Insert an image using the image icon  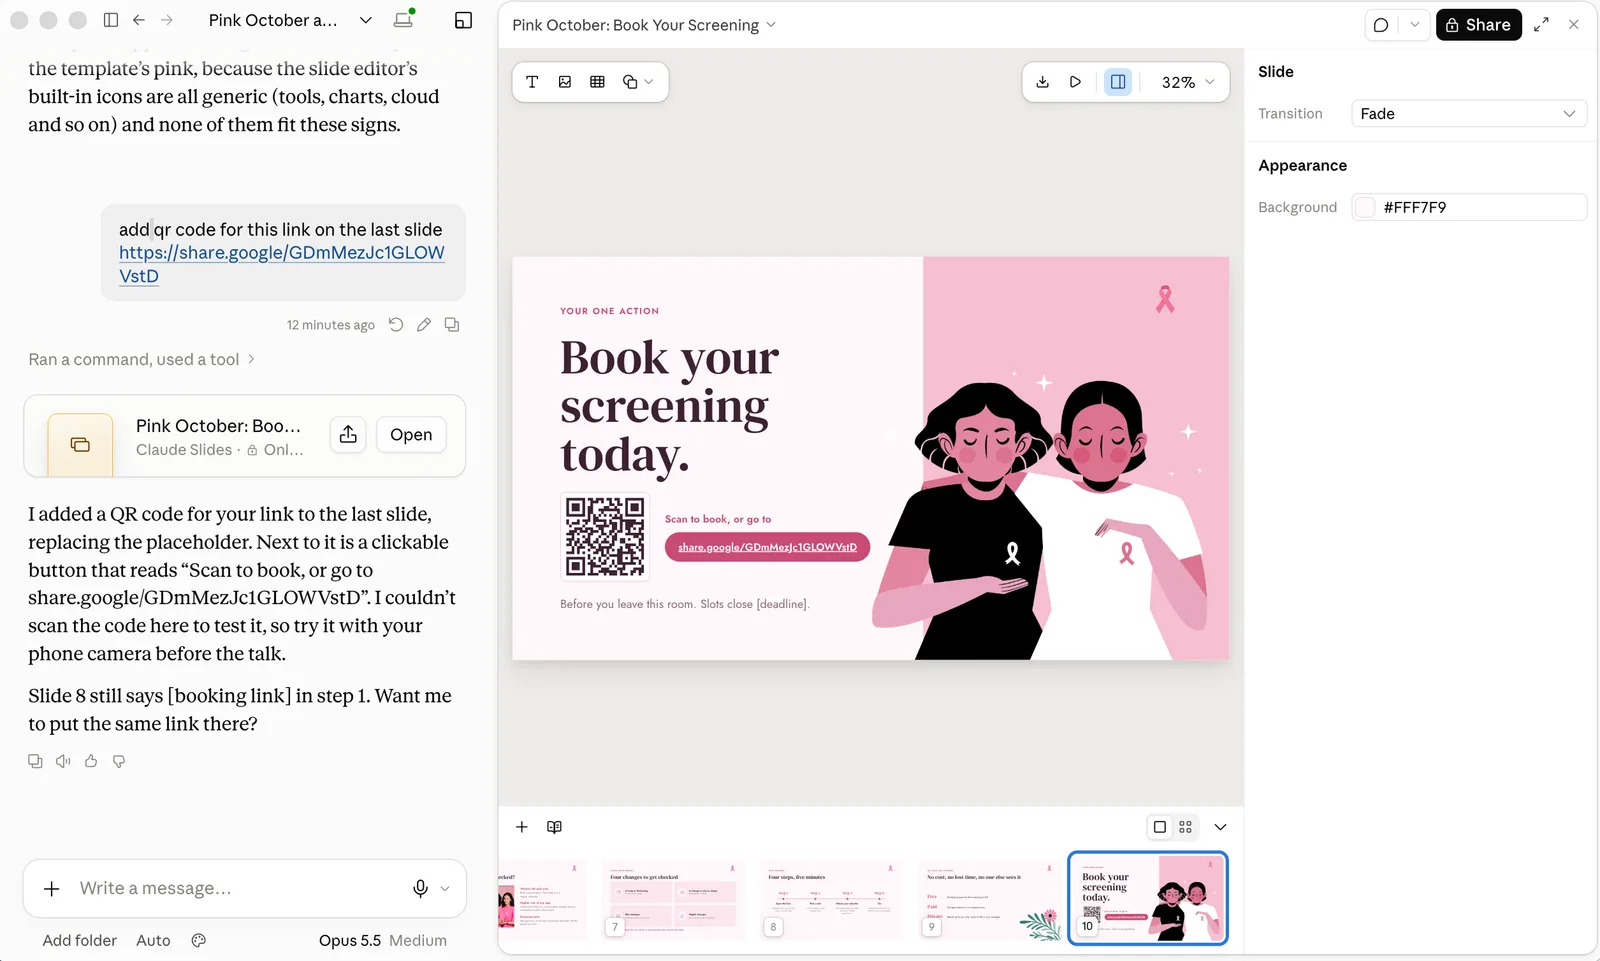click(x=565, y=82)
